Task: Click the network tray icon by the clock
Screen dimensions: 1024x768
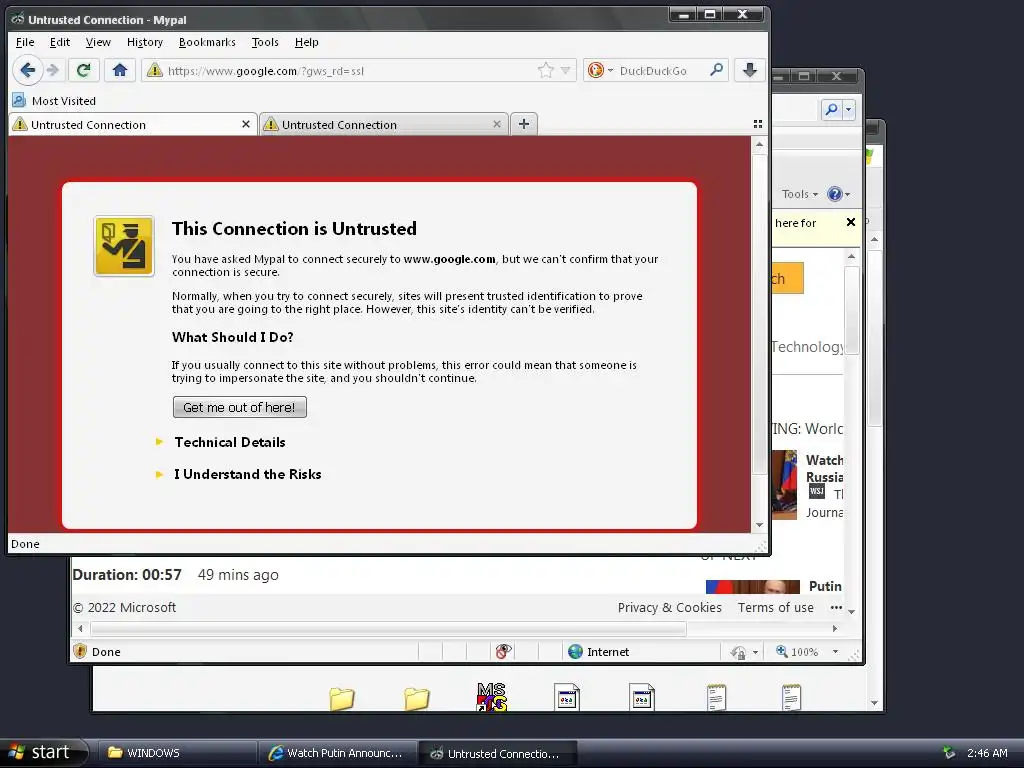Action: pos(949,753)
